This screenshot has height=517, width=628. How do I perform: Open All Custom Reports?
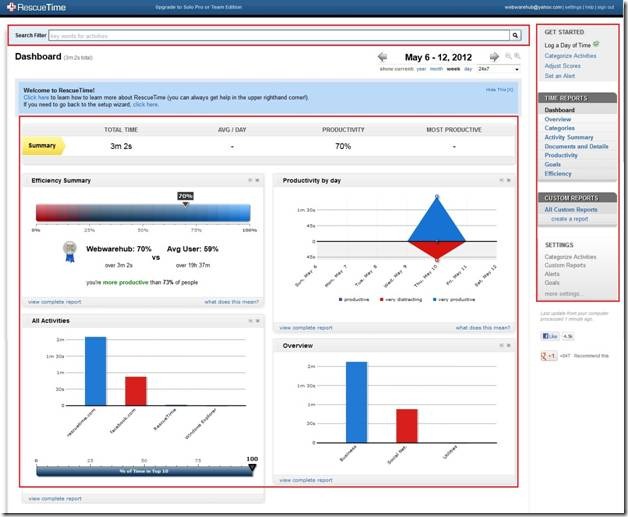click(571, 209)
